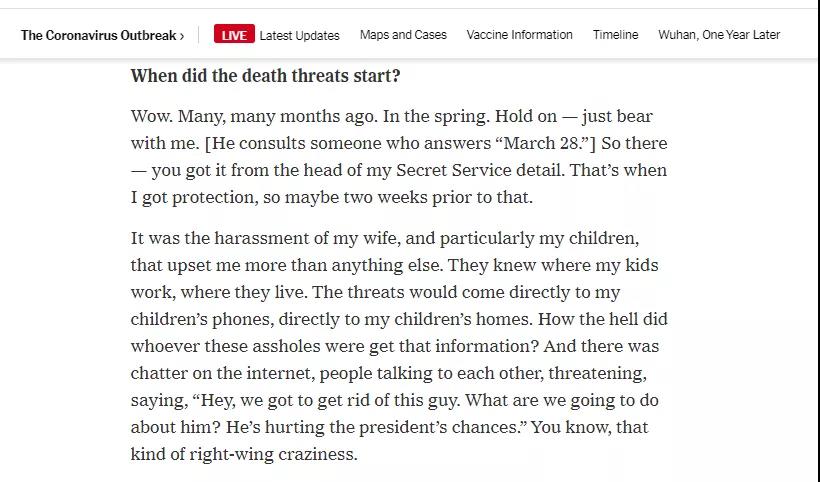Select Timeline in the top bar
The width and height of the screenshot is (820, 482).
click(x=615, y=35)
